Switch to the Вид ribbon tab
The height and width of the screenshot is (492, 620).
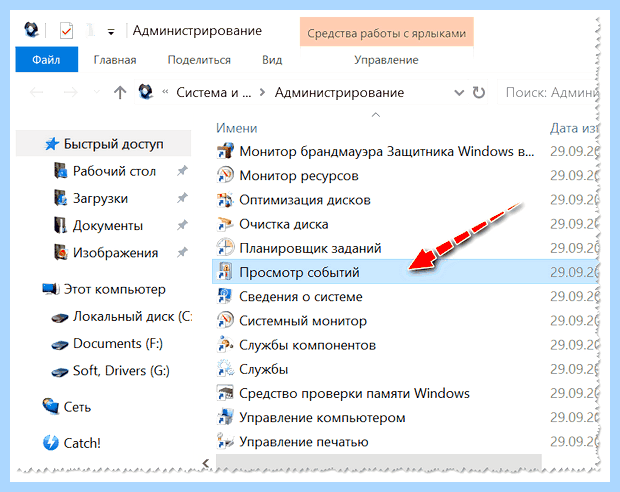pyautogui.click(x=272, y=60)
